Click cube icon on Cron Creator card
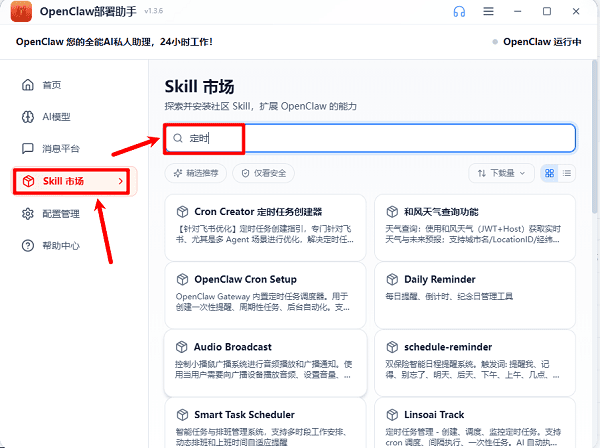Viewport: 600px width, 448px height. 182,212
